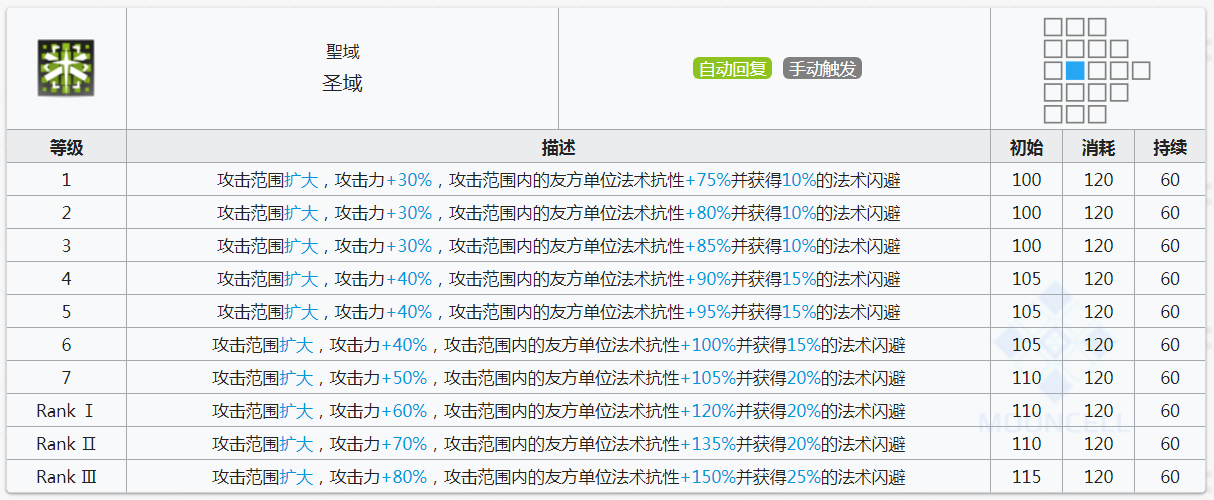The height and width of the screenshot is (500, 1214).
Task: Click initial value 115 in Rank Ⅲ row
Action: (1026, 477)
